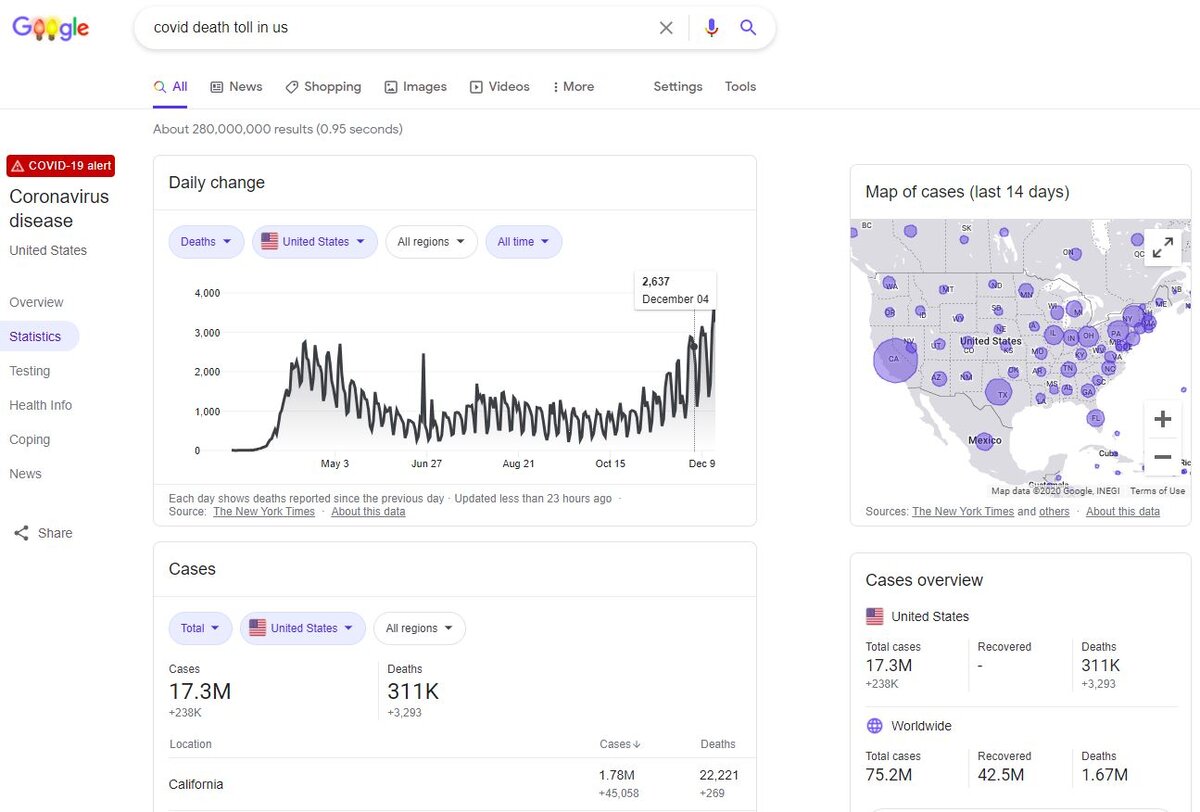This screenshot has width=1200, height=812.
Task: Click the Worldwide label in overview
Action: tap(921, 726)
